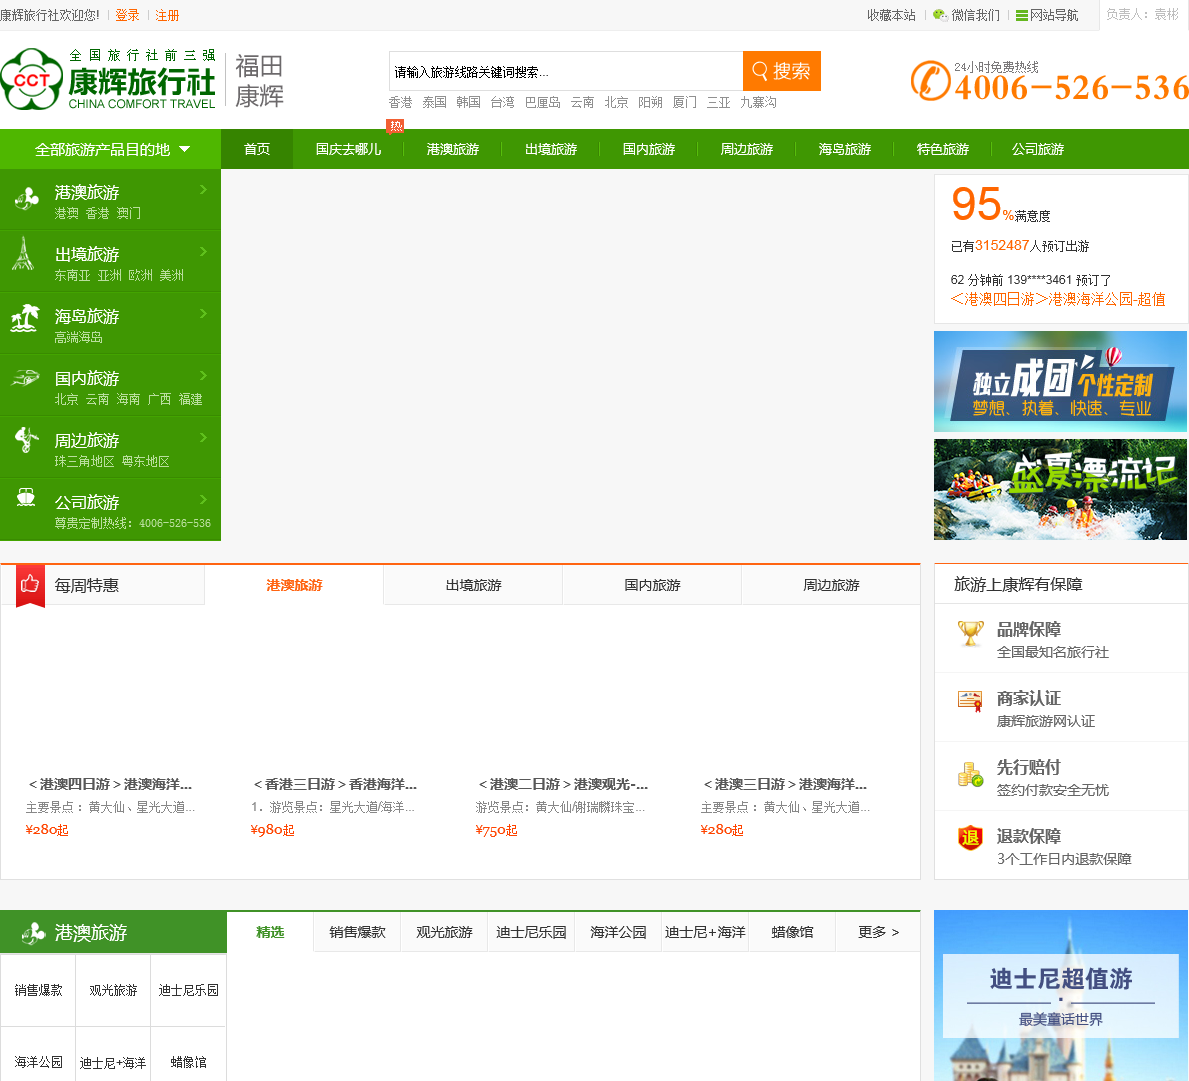Switch to 周边旅游 tab in 每周特惠
The height and width of the screenshot is (1081, 1189).
pos(831,585)
